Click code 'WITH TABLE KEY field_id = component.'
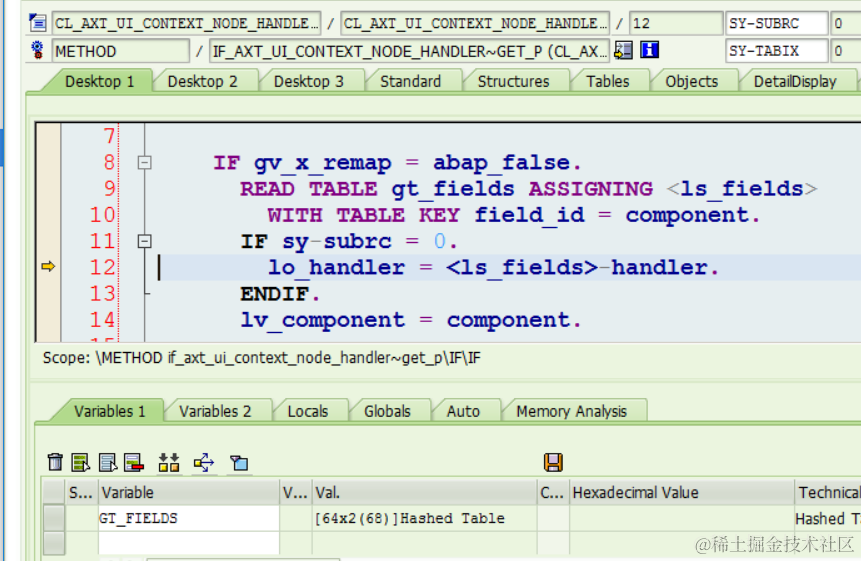 click(x=513, y=215)
